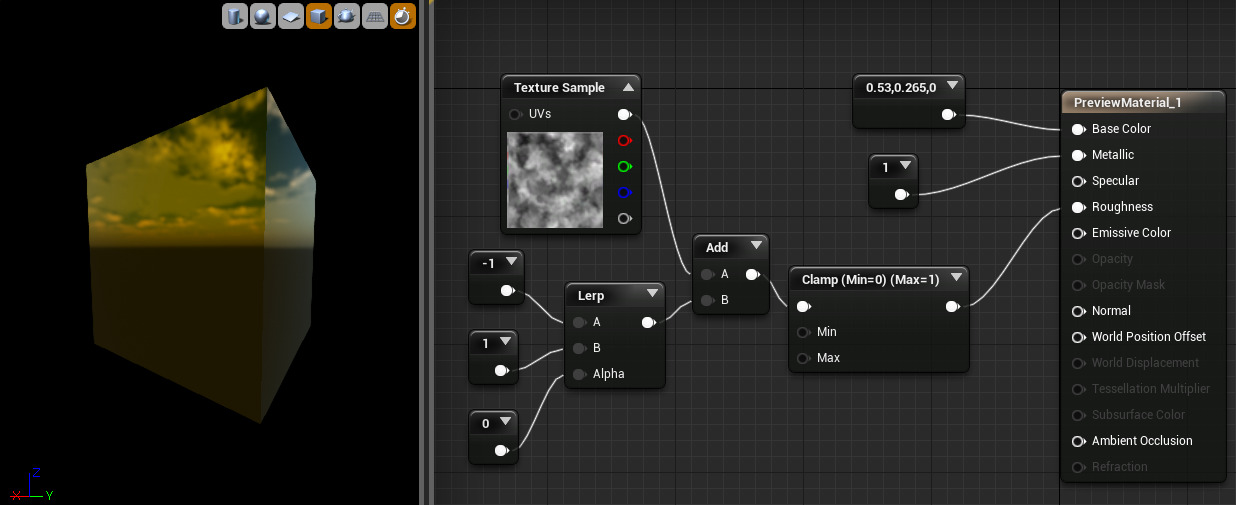Select the cube preview mesh button
This screenshot has height=505, width=1236.
tap(319, 16)
